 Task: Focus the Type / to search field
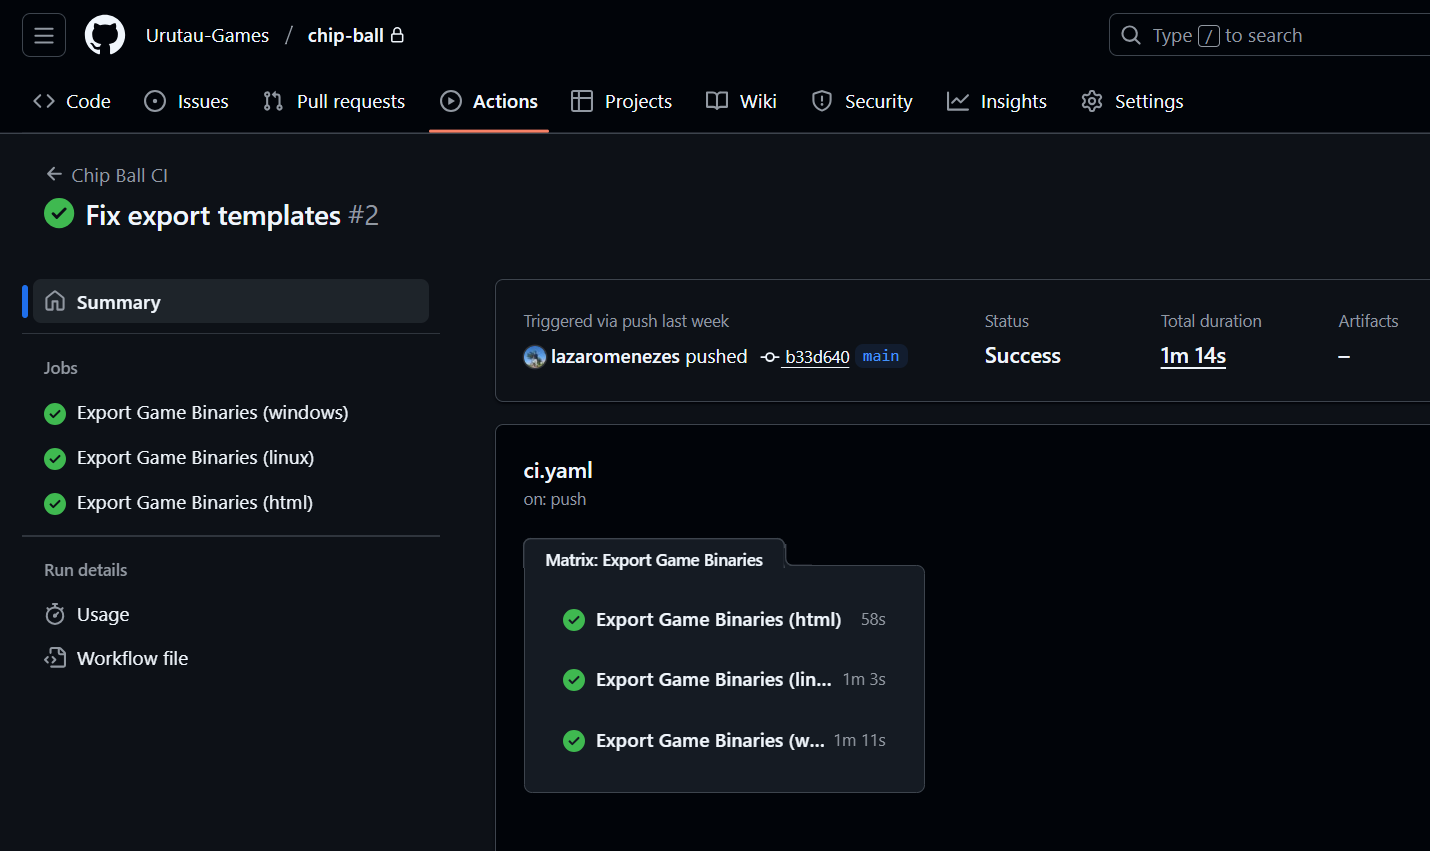coord(1280,36)
